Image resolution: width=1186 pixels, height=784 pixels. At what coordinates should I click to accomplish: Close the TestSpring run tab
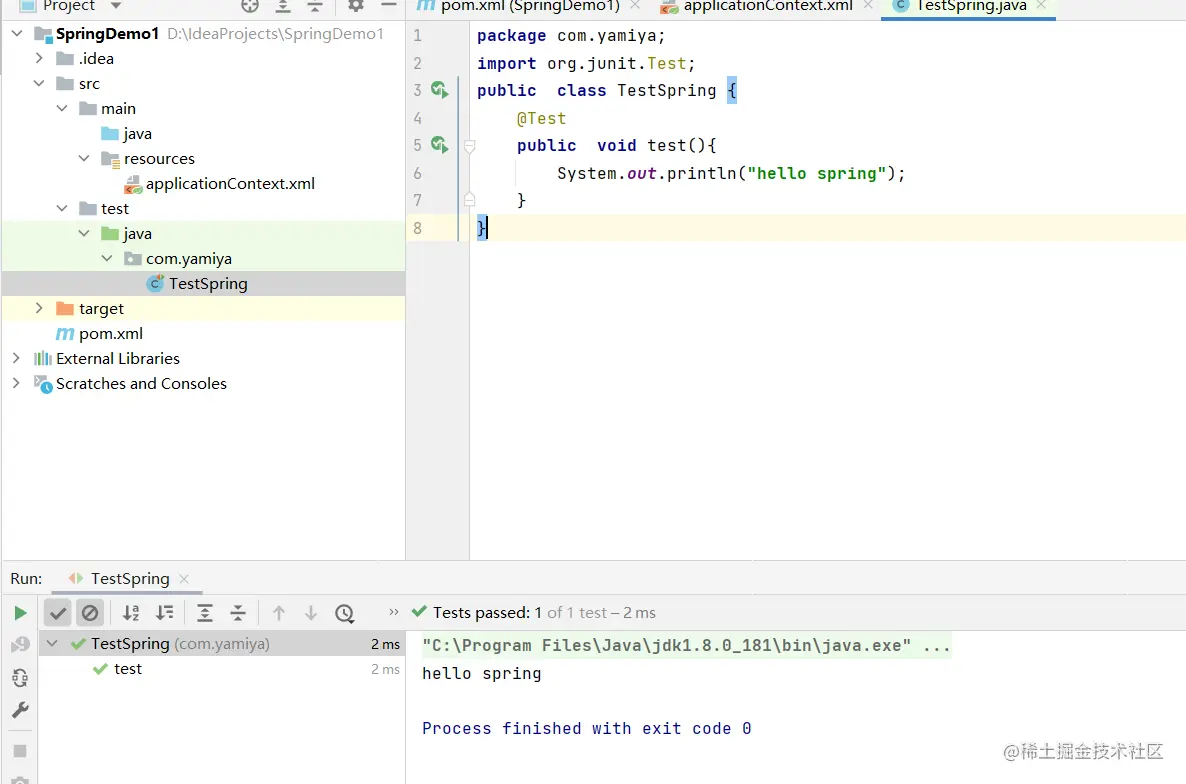point(184,579)
